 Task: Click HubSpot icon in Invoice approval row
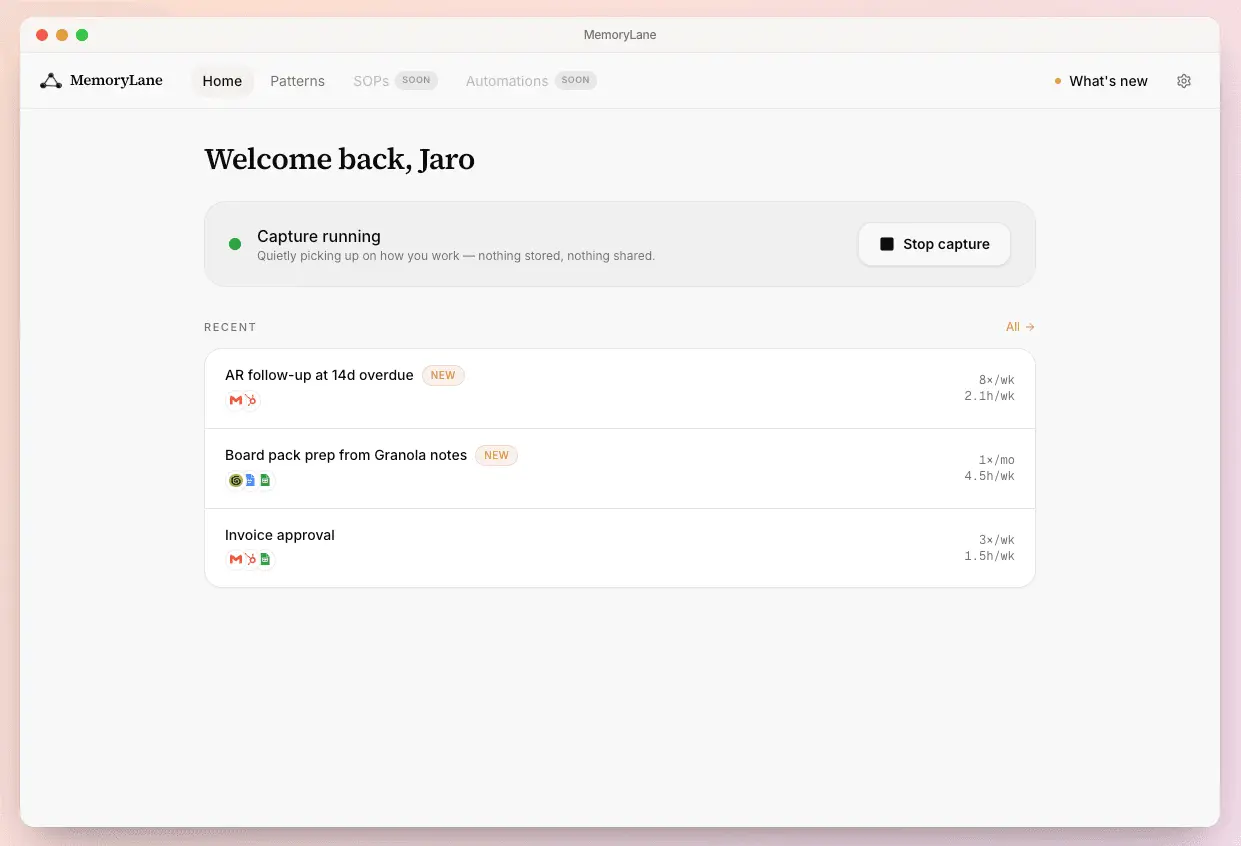coord(251,559)
